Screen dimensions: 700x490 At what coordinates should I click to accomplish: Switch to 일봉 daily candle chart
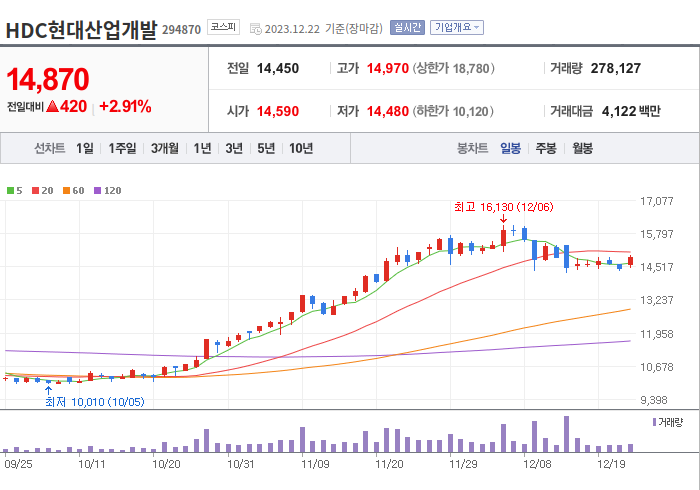coord(510,148)
